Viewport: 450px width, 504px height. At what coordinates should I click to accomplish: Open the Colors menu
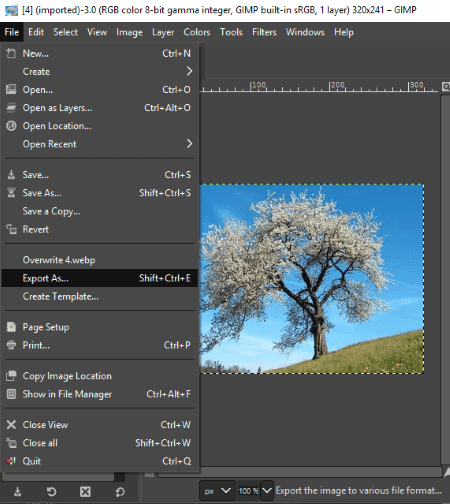(x=197, y=32)
